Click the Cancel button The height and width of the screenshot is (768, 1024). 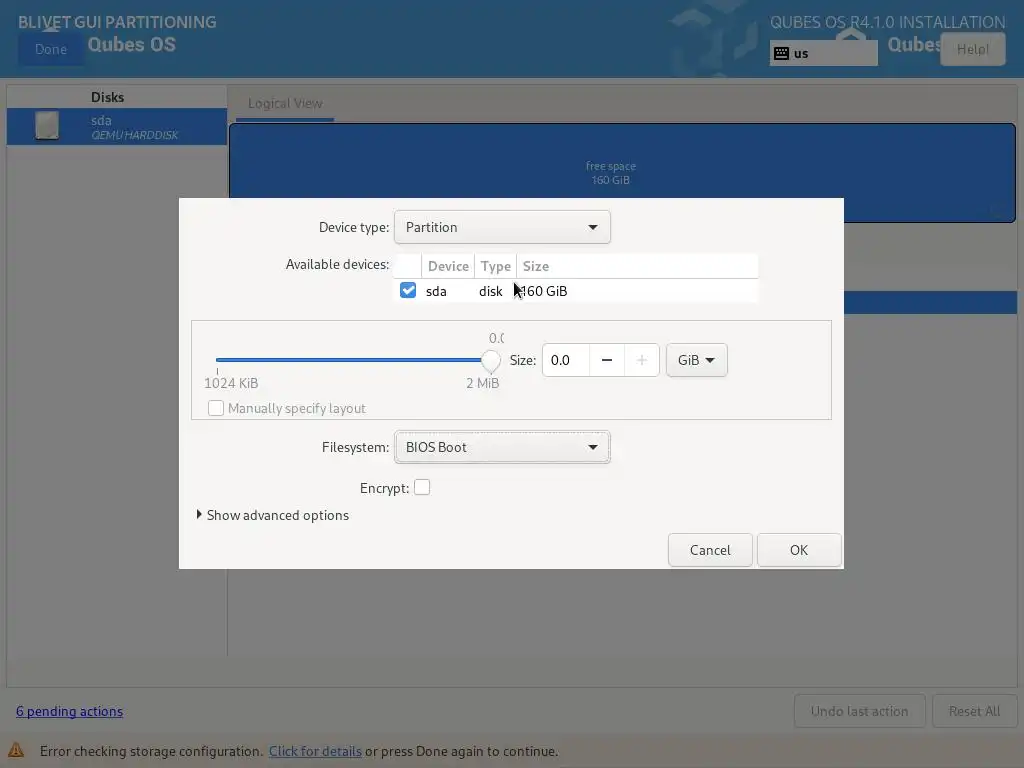coord(710,550)
